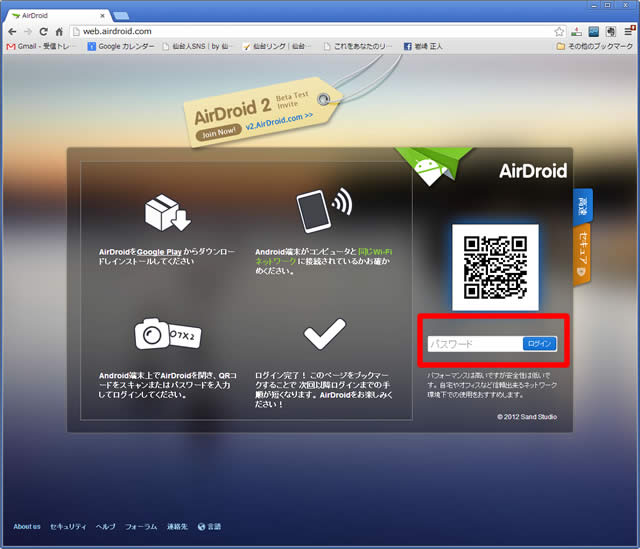Image resolution: width=640 pixels, height=549 pixels.
Task: Click the large checkmark icon
Action: coord(324,334)
